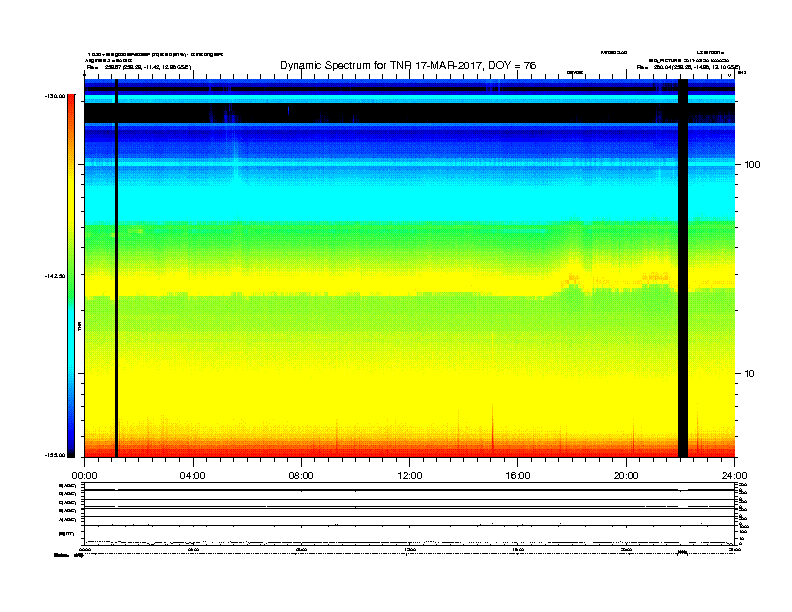Click the wide black data gap near 22:00
The image size is (792, 612).
[x=682, y=268]
